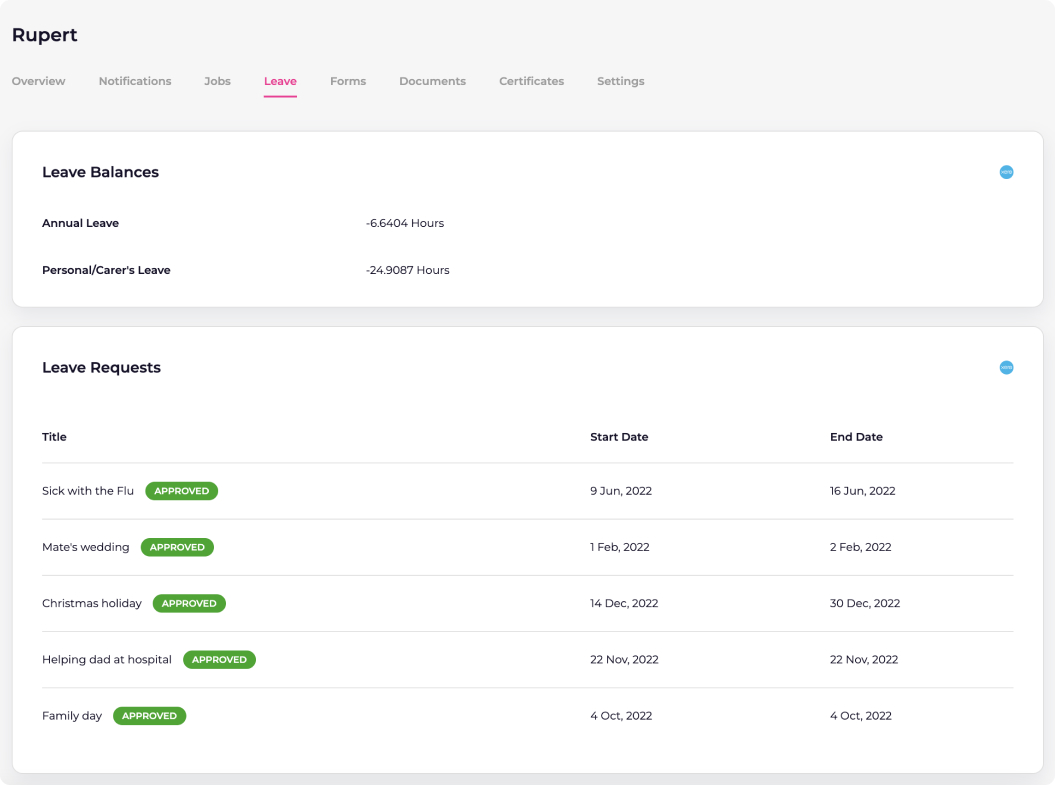The image size is (1055, 785).
Task: Click the Title column header
Action: click(x=54, y=437)
